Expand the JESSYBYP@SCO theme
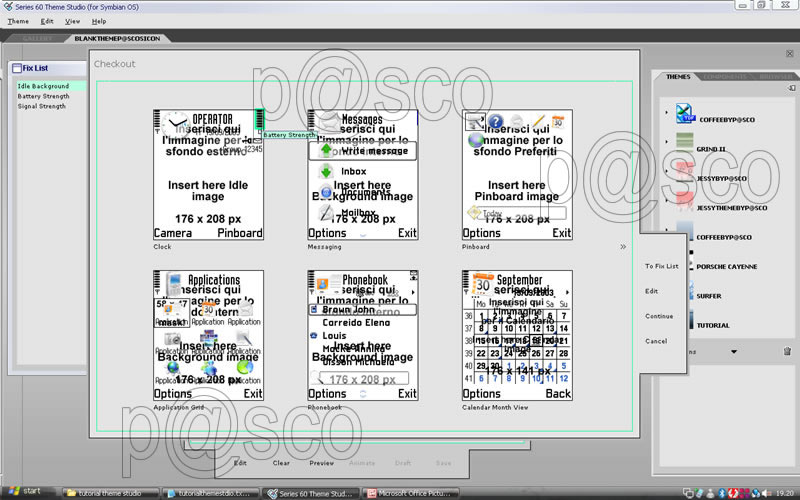Viewport: 800px width, 500px height. [666, 171]
